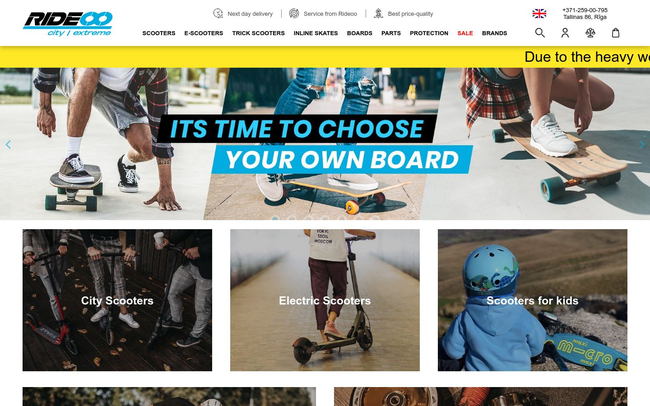Click the Rideoo city extreme logo

[68, 24]
